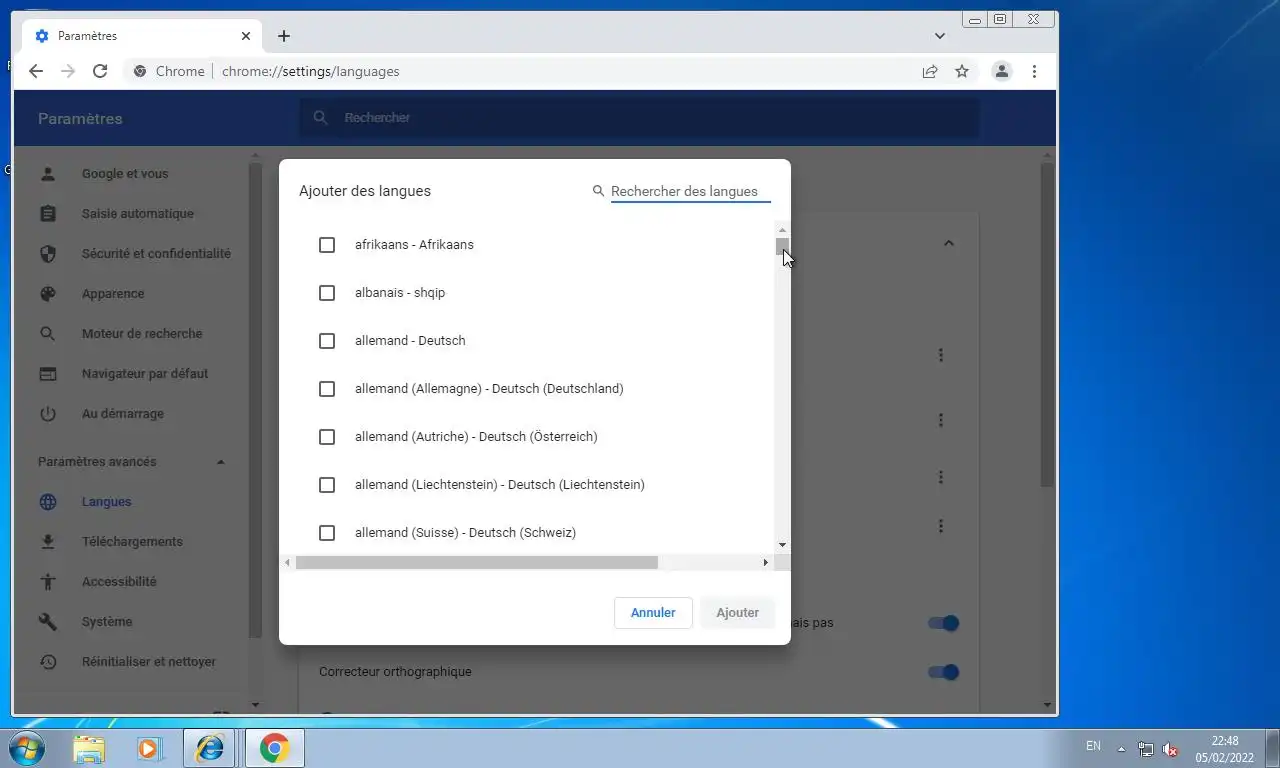Click the muted volume tray icon
This screenshot has height=768, width=1280.
pyautogui.click(x=1169, y=749)
